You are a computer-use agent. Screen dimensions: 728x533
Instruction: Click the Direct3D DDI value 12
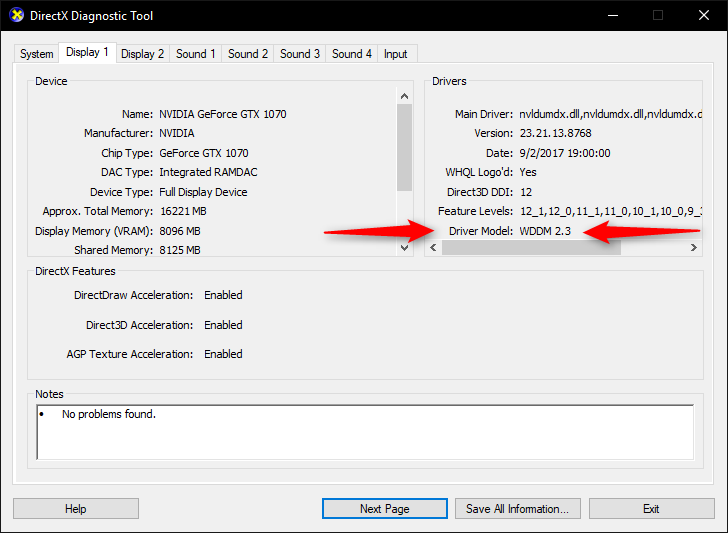click(526, 192)
